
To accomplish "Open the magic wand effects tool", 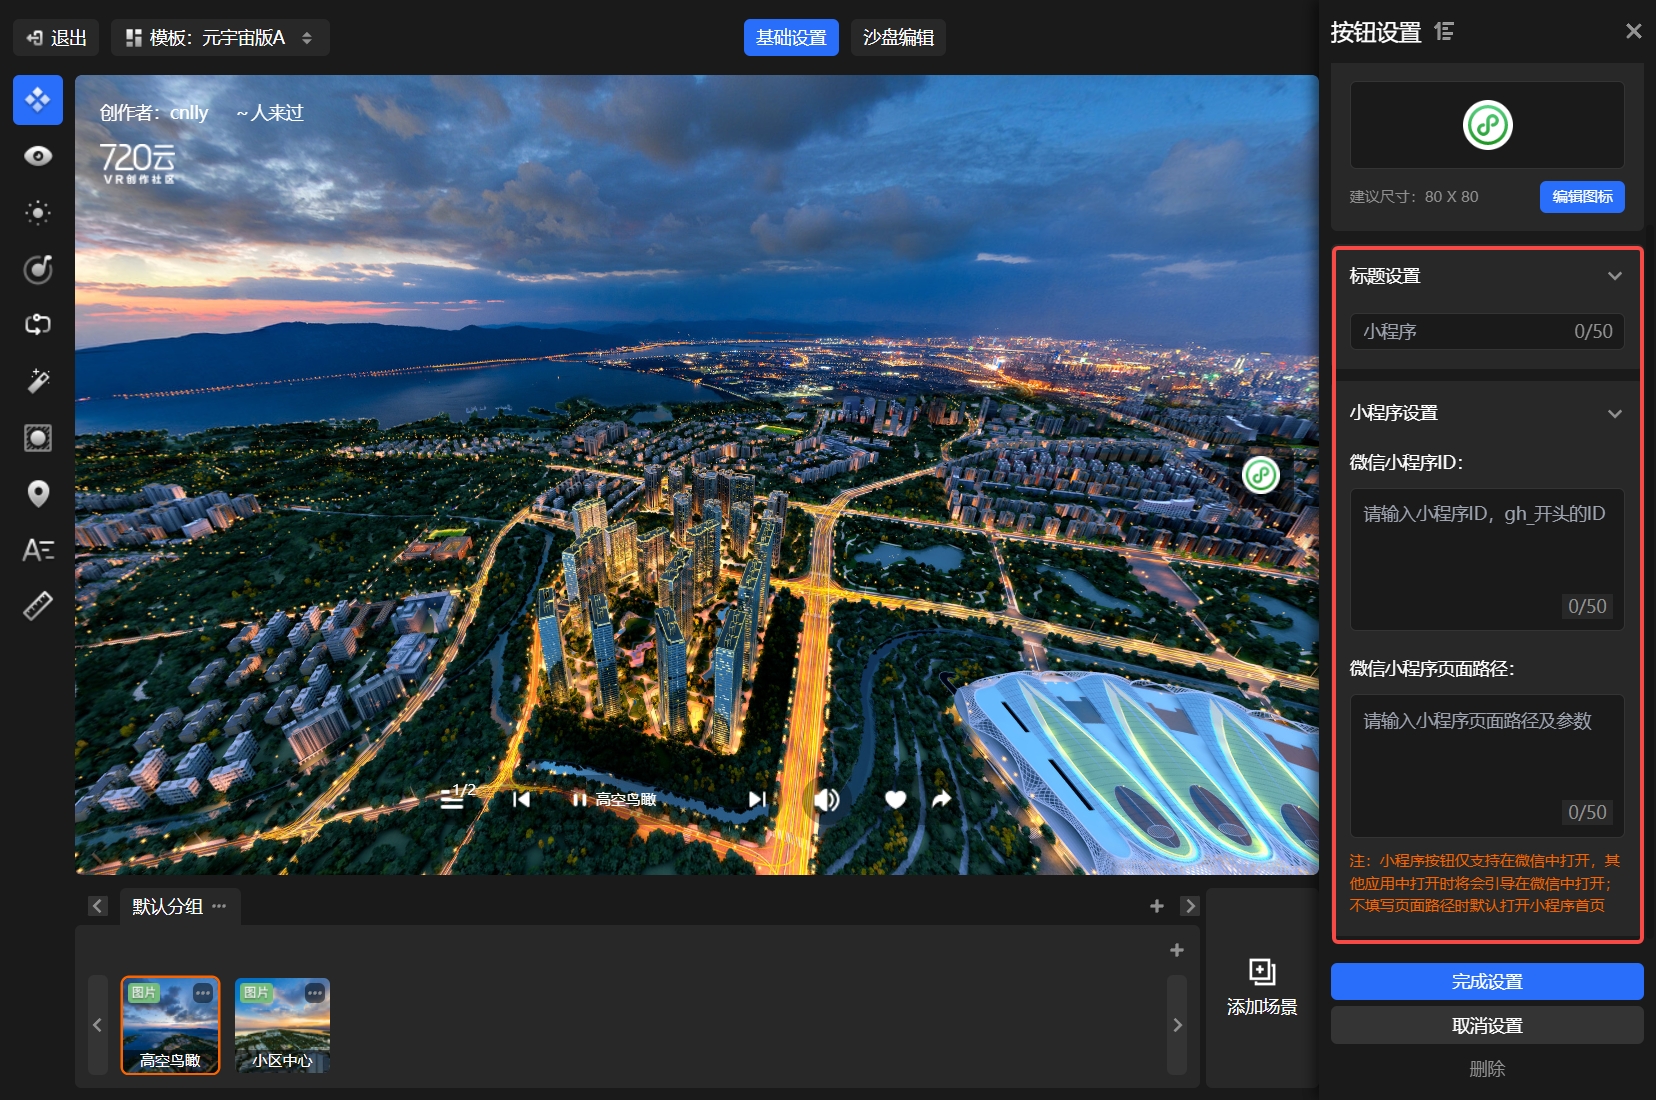I will pos(38,381).
